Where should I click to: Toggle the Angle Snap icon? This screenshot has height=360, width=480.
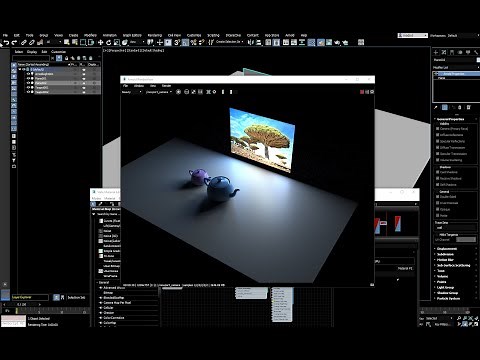click(x=185, y=42)
